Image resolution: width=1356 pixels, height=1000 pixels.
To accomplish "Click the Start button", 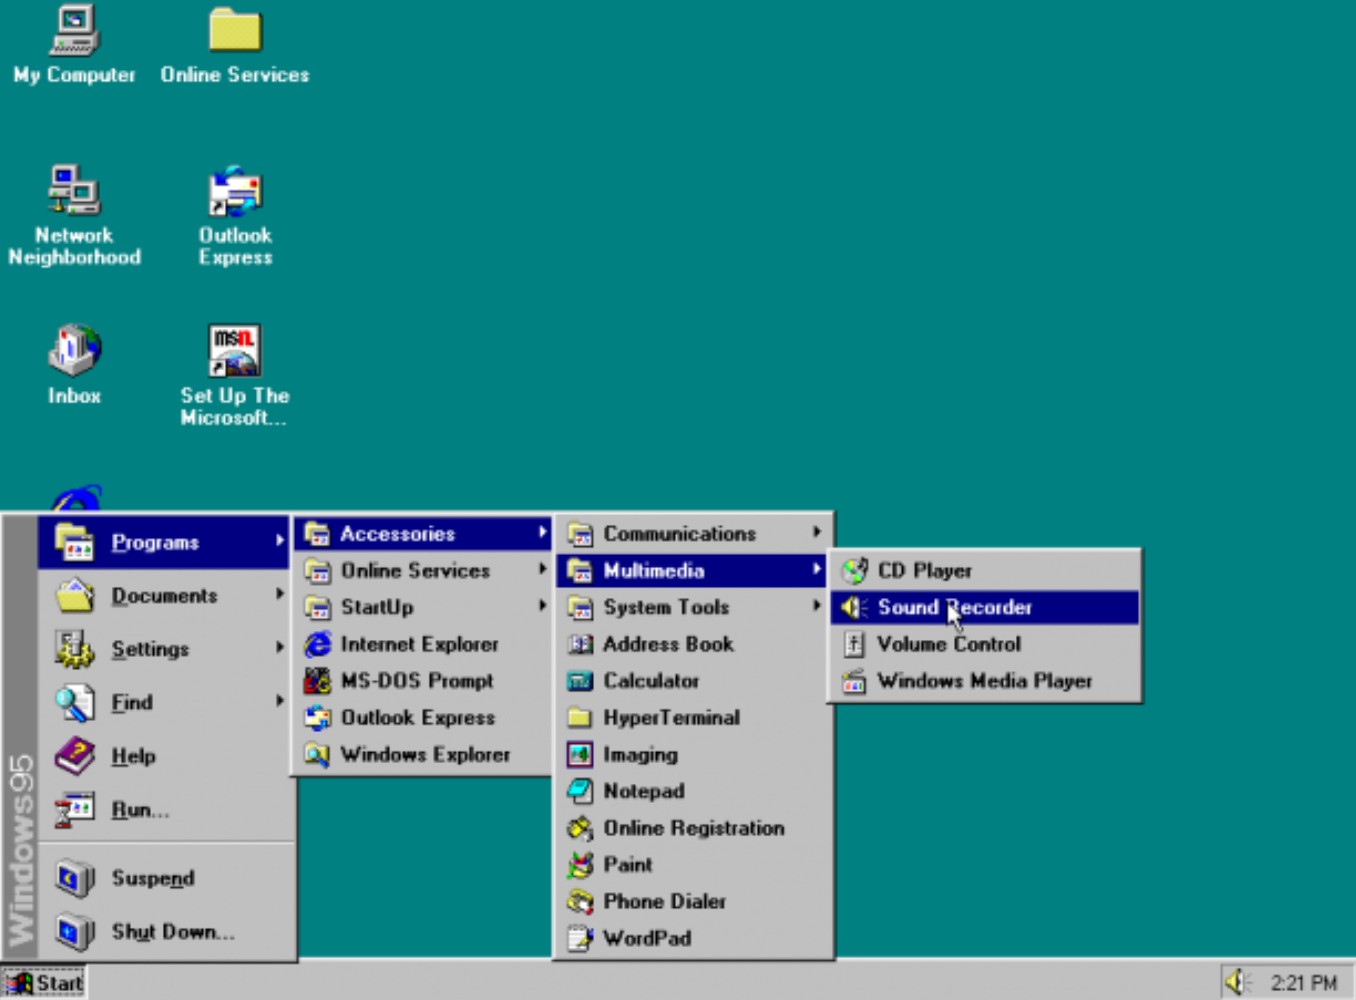I will tap(44, 983).
